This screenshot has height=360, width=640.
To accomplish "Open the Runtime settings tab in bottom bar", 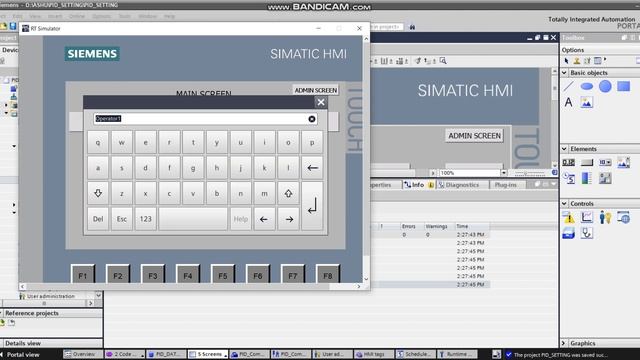I will (x=457, y=354).
